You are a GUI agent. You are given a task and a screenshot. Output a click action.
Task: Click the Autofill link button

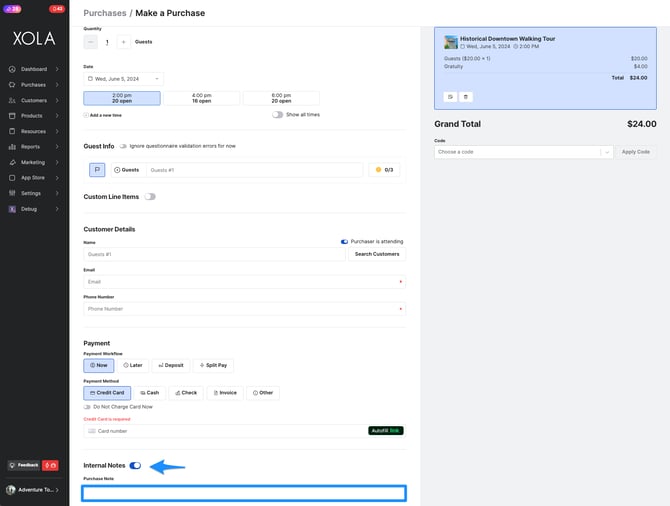(x=386, y=430)
